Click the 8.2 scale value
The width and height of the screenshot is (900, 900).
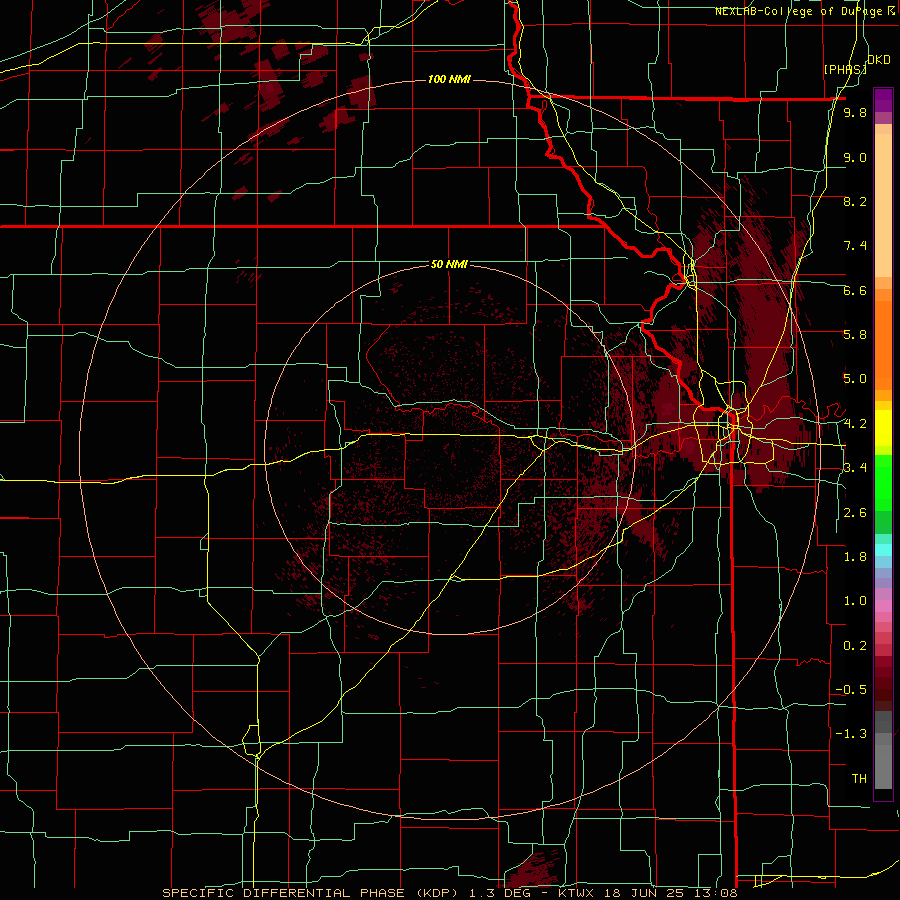[x=855, y=201]
